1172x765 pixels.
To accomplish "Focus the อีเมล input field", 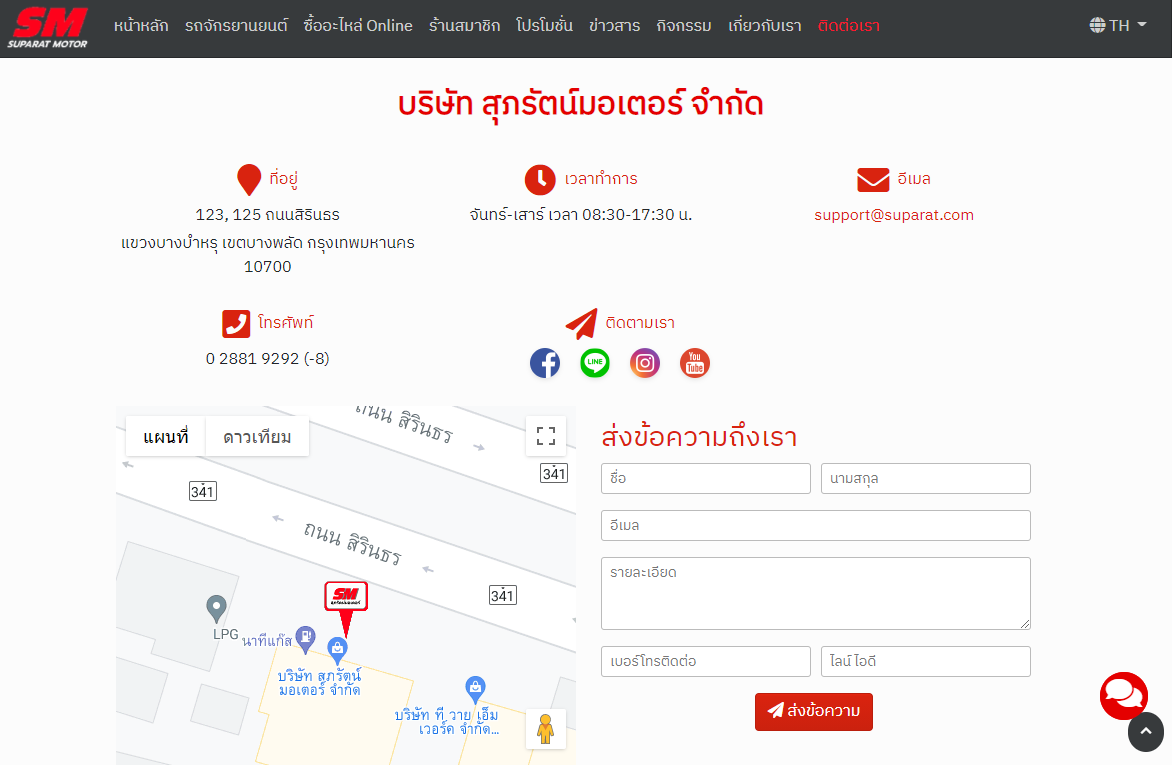I will pos(815,525).
